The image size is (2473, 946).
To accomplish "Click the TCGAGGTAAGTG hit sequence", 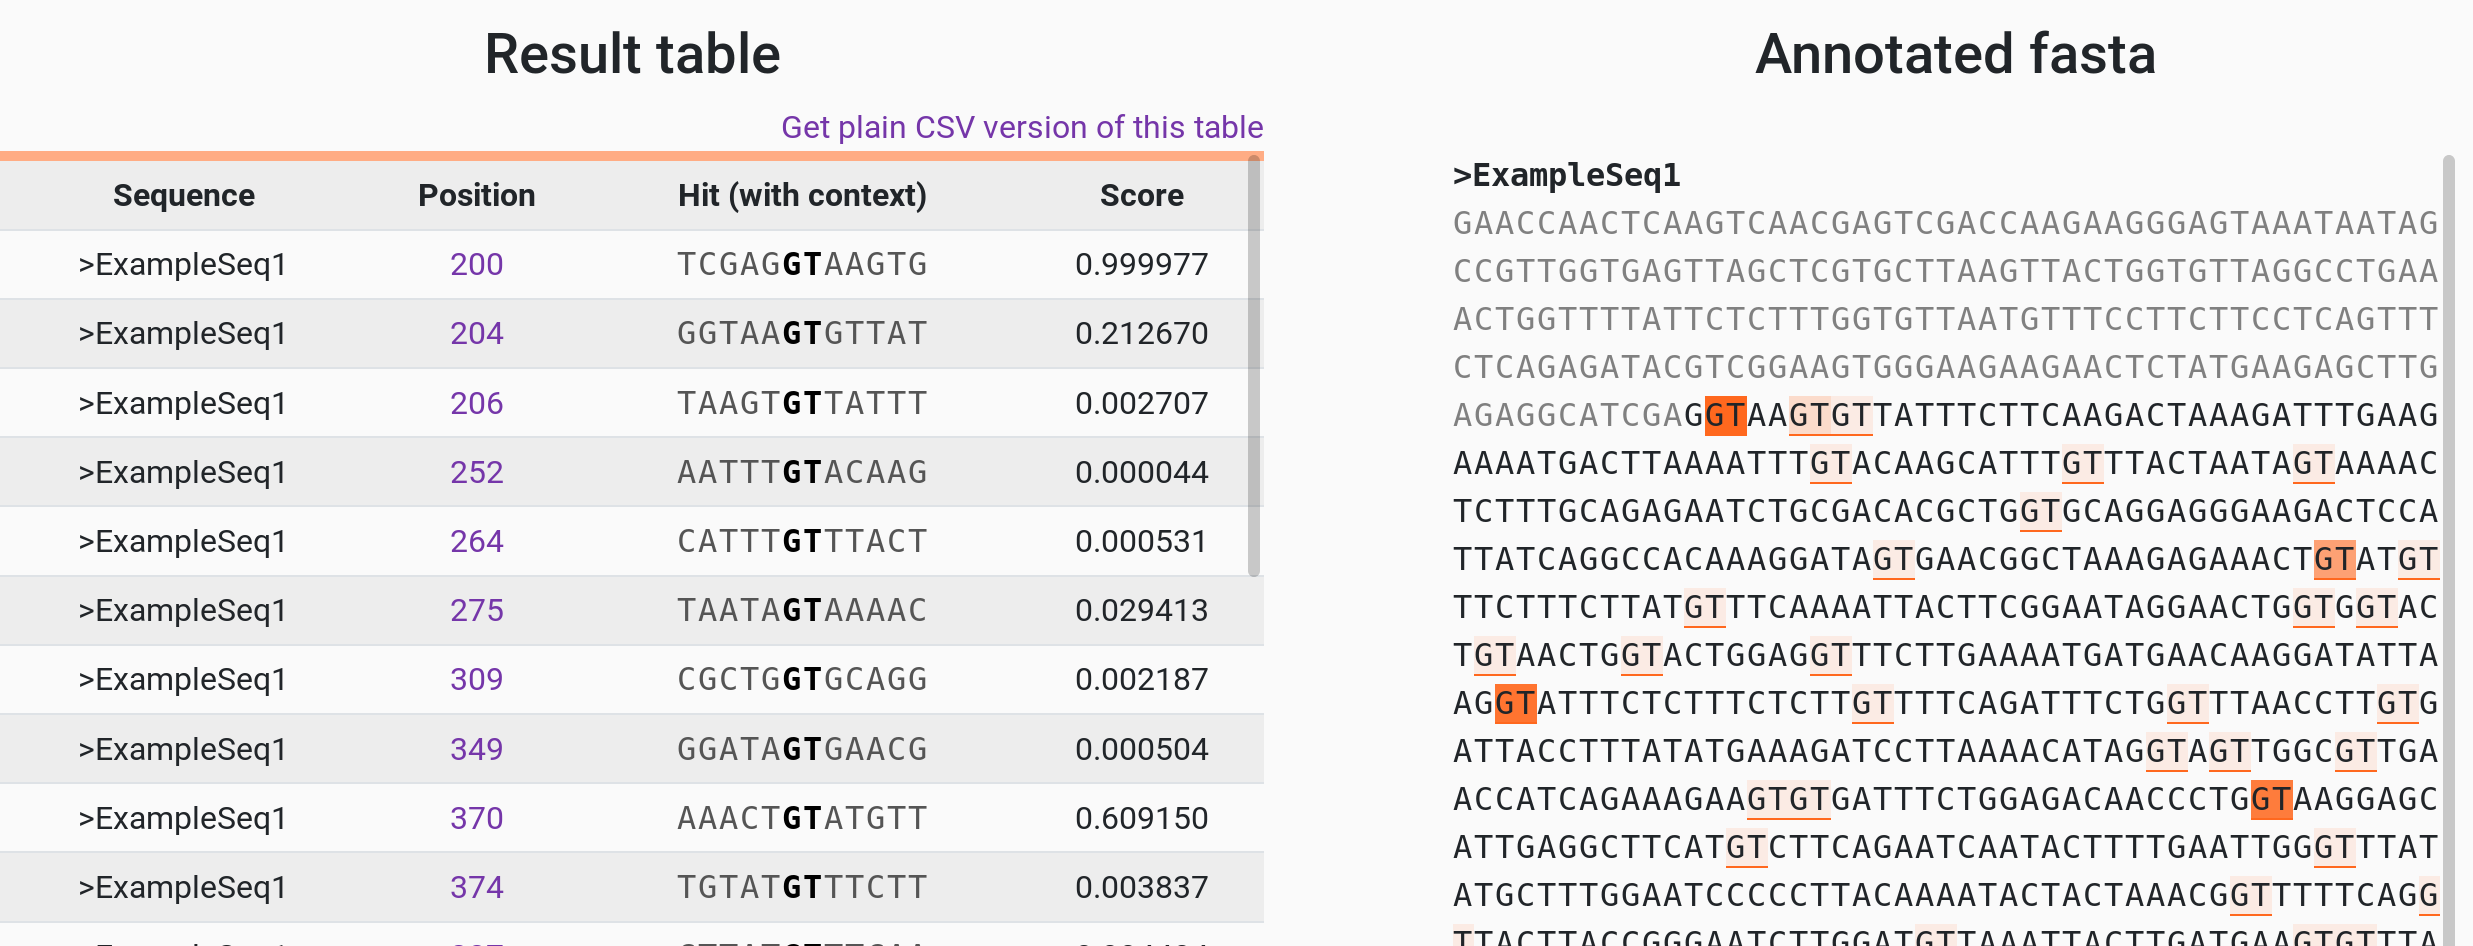I will point(802,264).
